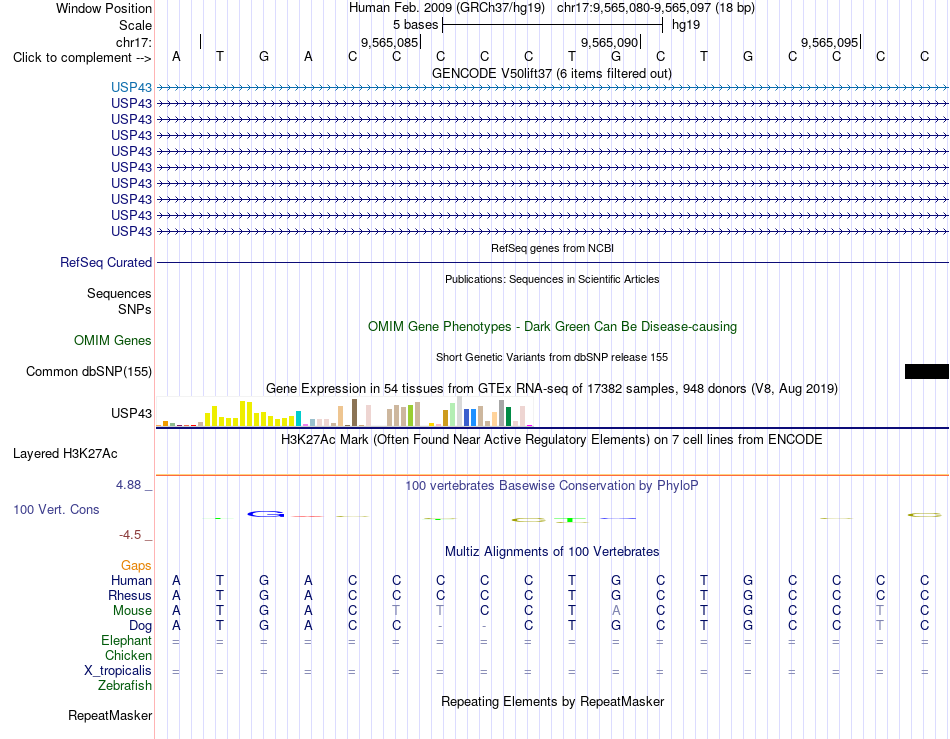Click the 9,565,090 position tick label
The width and height of the screenshot is (950, 739).
(x=610, y=42)
